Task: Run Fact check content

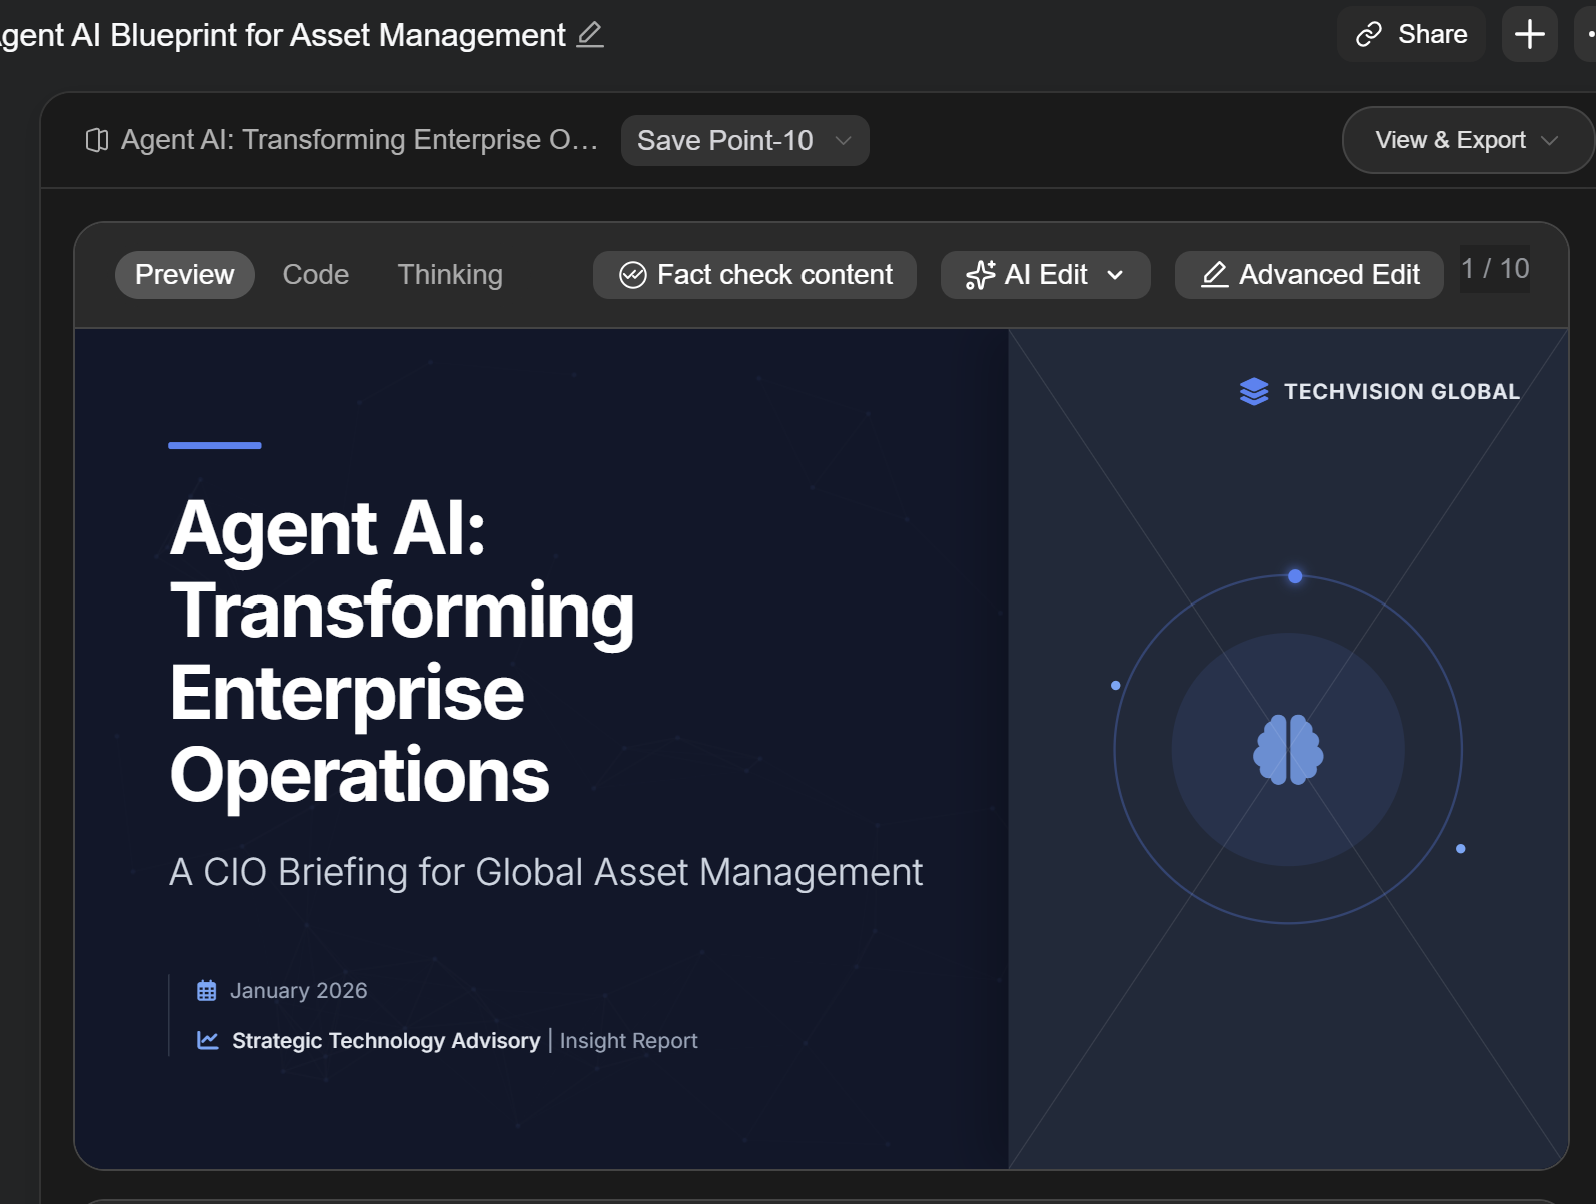Action: [755, 275]
